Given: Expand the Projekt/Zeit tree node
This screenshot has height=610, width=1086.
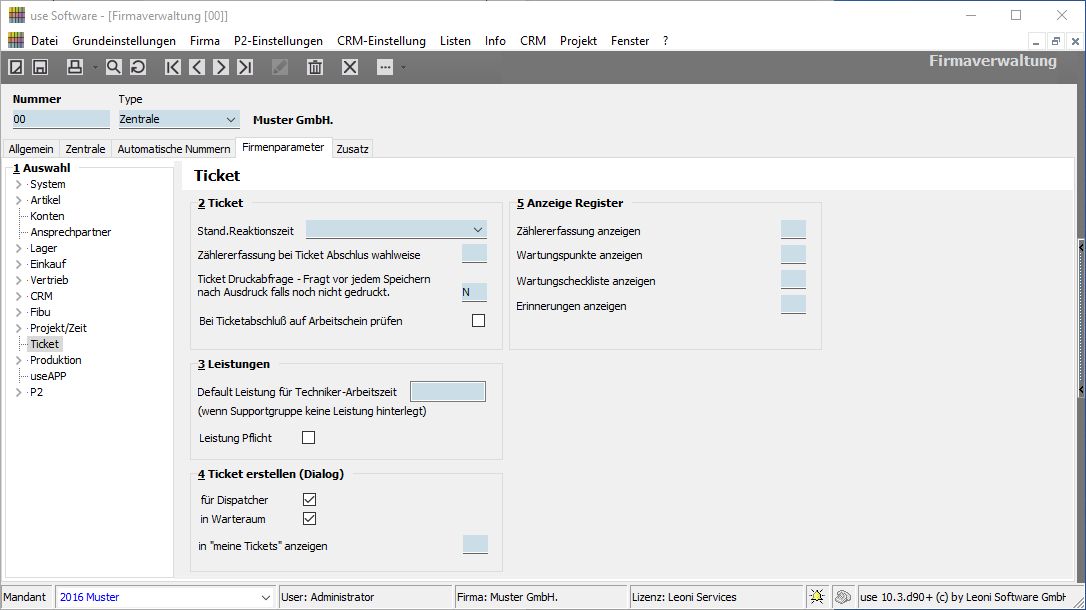Looking at the screenshot, I should (x=19, y=328).
